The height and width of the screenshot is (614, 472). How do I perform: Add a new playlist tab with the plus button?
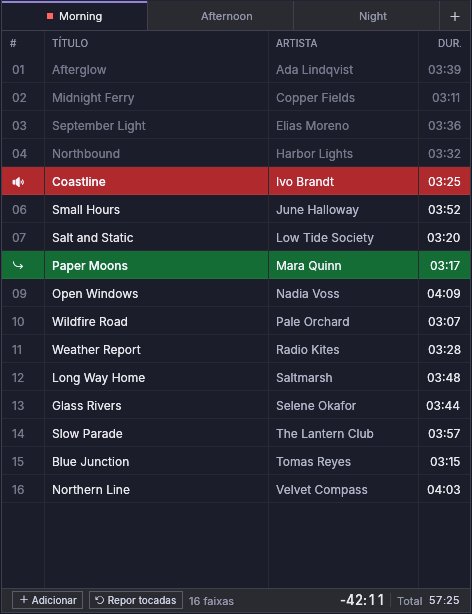point(455,16)
